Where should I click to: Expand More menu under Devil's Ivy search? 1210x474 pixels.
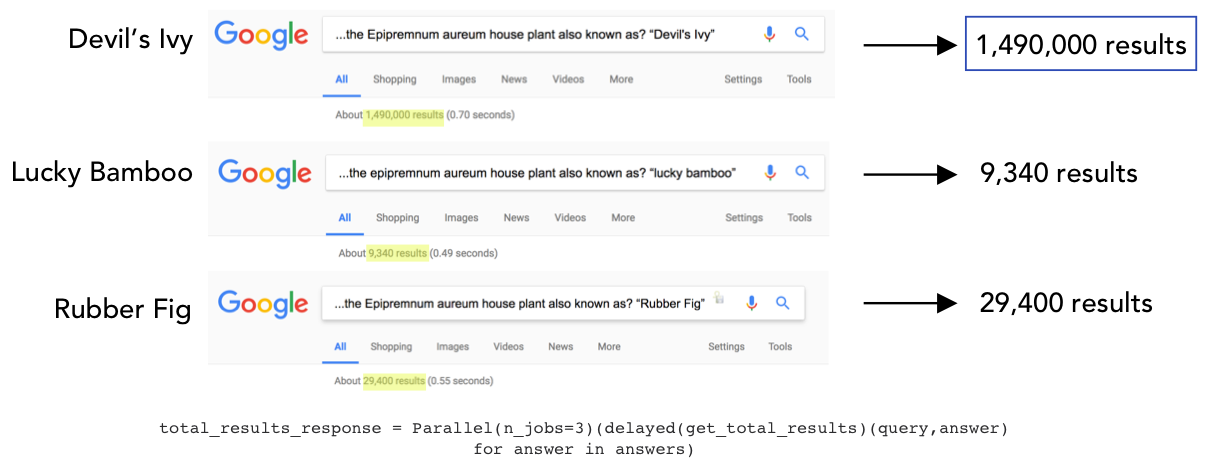[x=621, y=80]
